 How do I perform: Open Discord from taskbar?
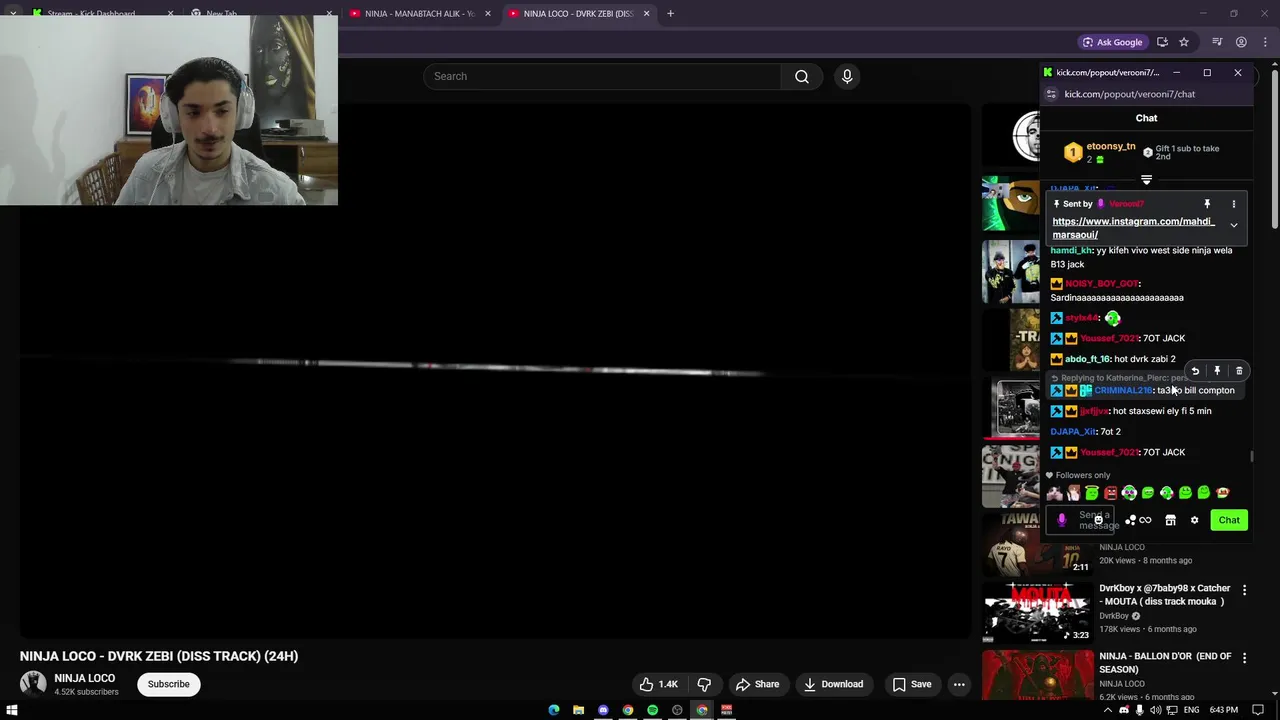(x=603, y=710)
